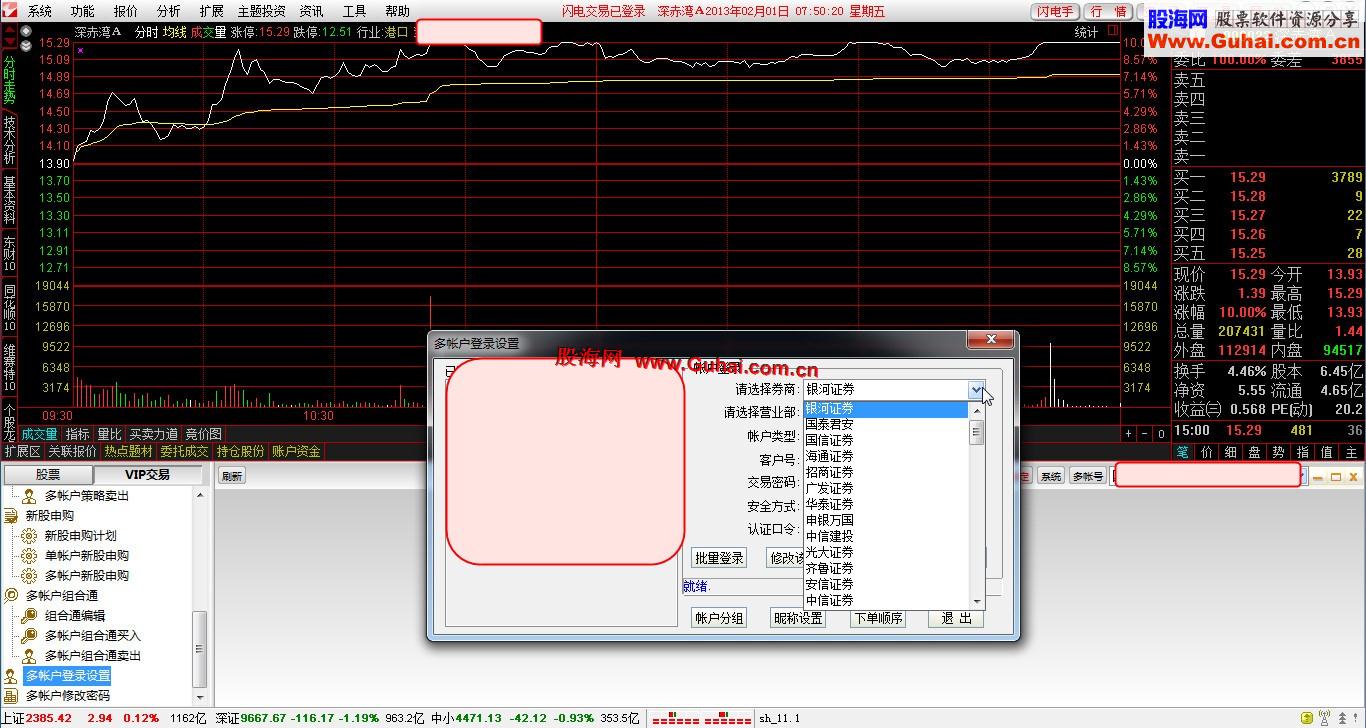Click the gear icon beside 单帐户新股申购
The width and height of the screenshot is (1366, 728).
[x=29, y=556]
